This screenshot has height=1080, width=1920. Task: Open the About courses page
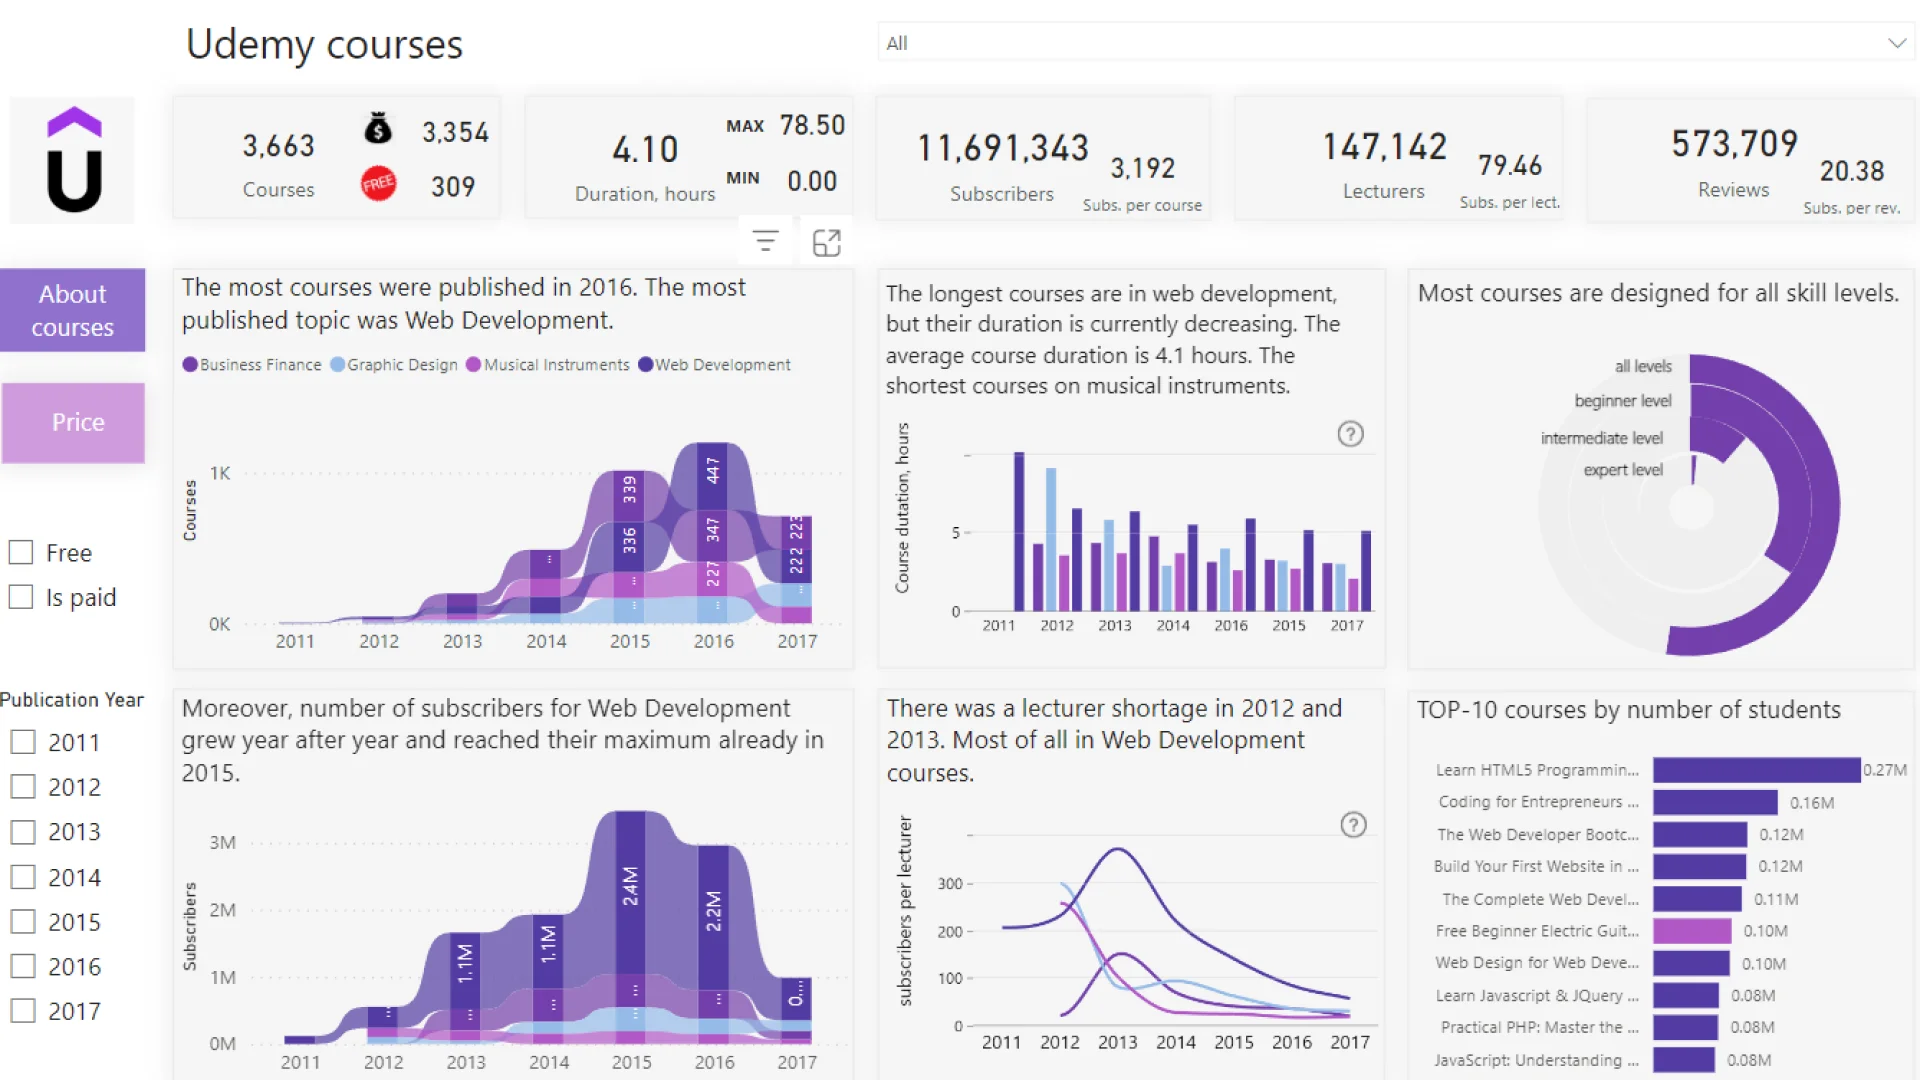[x=72, y=310]
